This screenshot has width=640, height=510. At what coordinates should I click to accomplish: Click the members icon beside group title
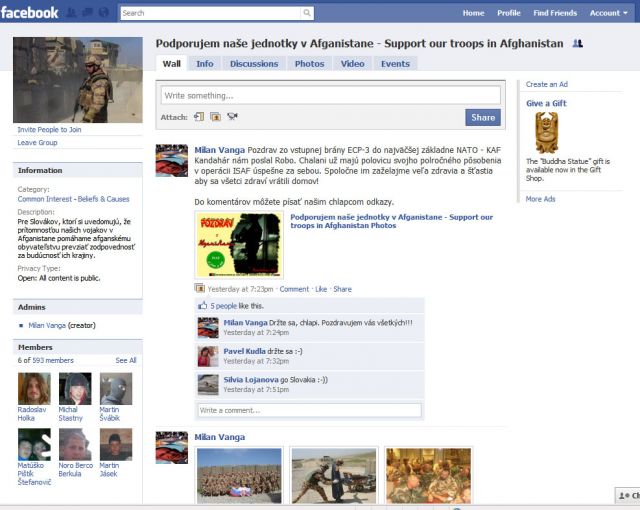(x=578, y=44)
